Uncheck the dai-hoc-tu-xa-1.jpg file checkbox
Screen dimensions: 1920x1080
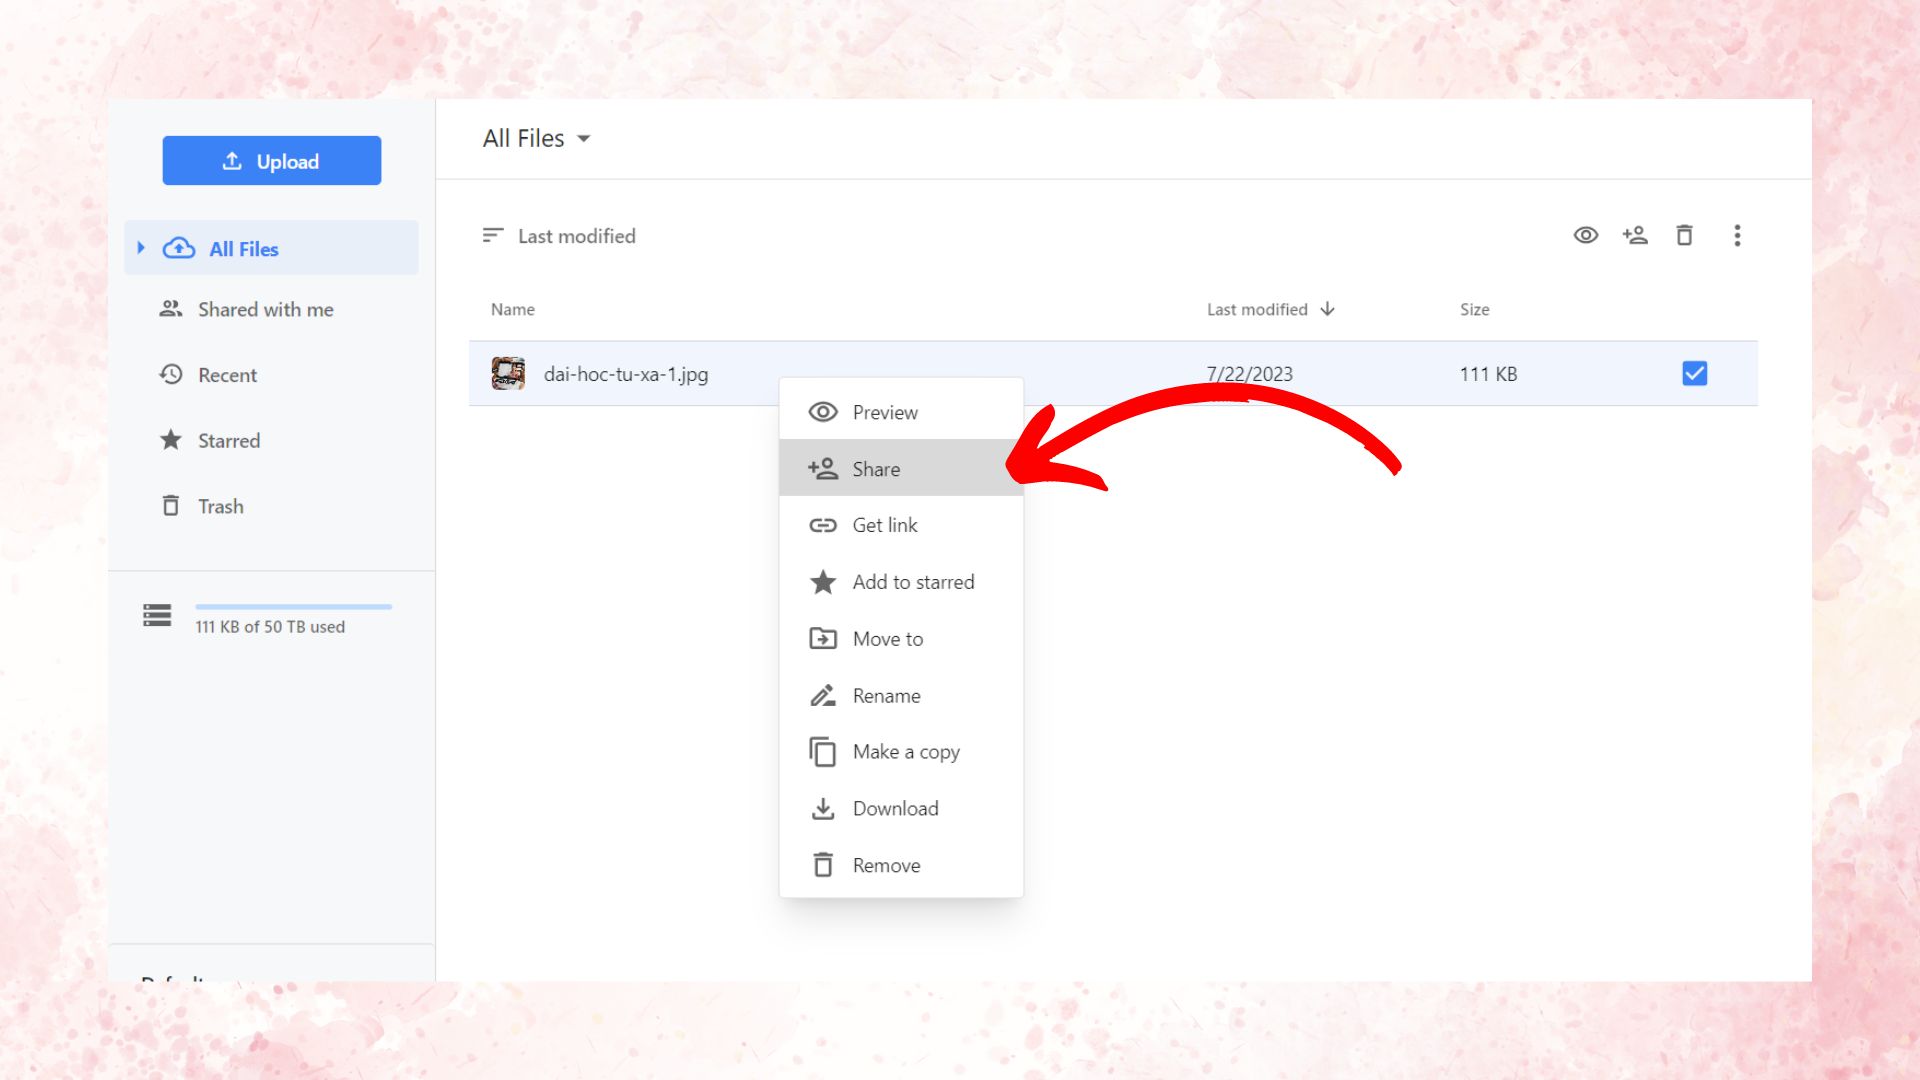tap(1694, 374)
